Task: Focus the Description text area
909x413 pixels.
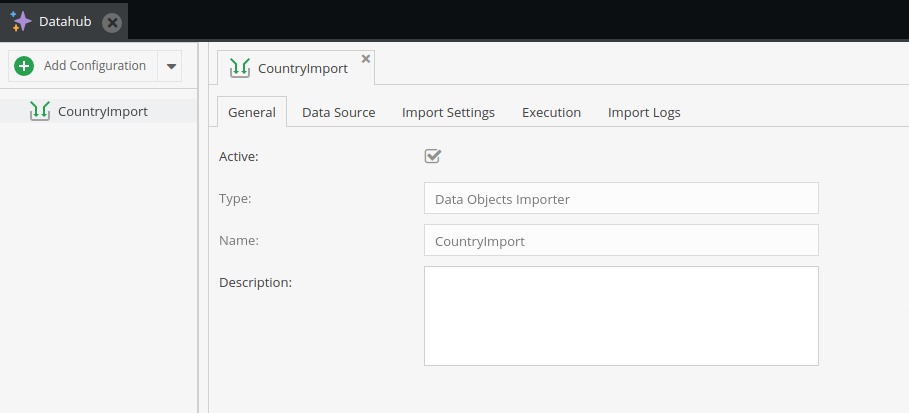Action: point(621,315)
